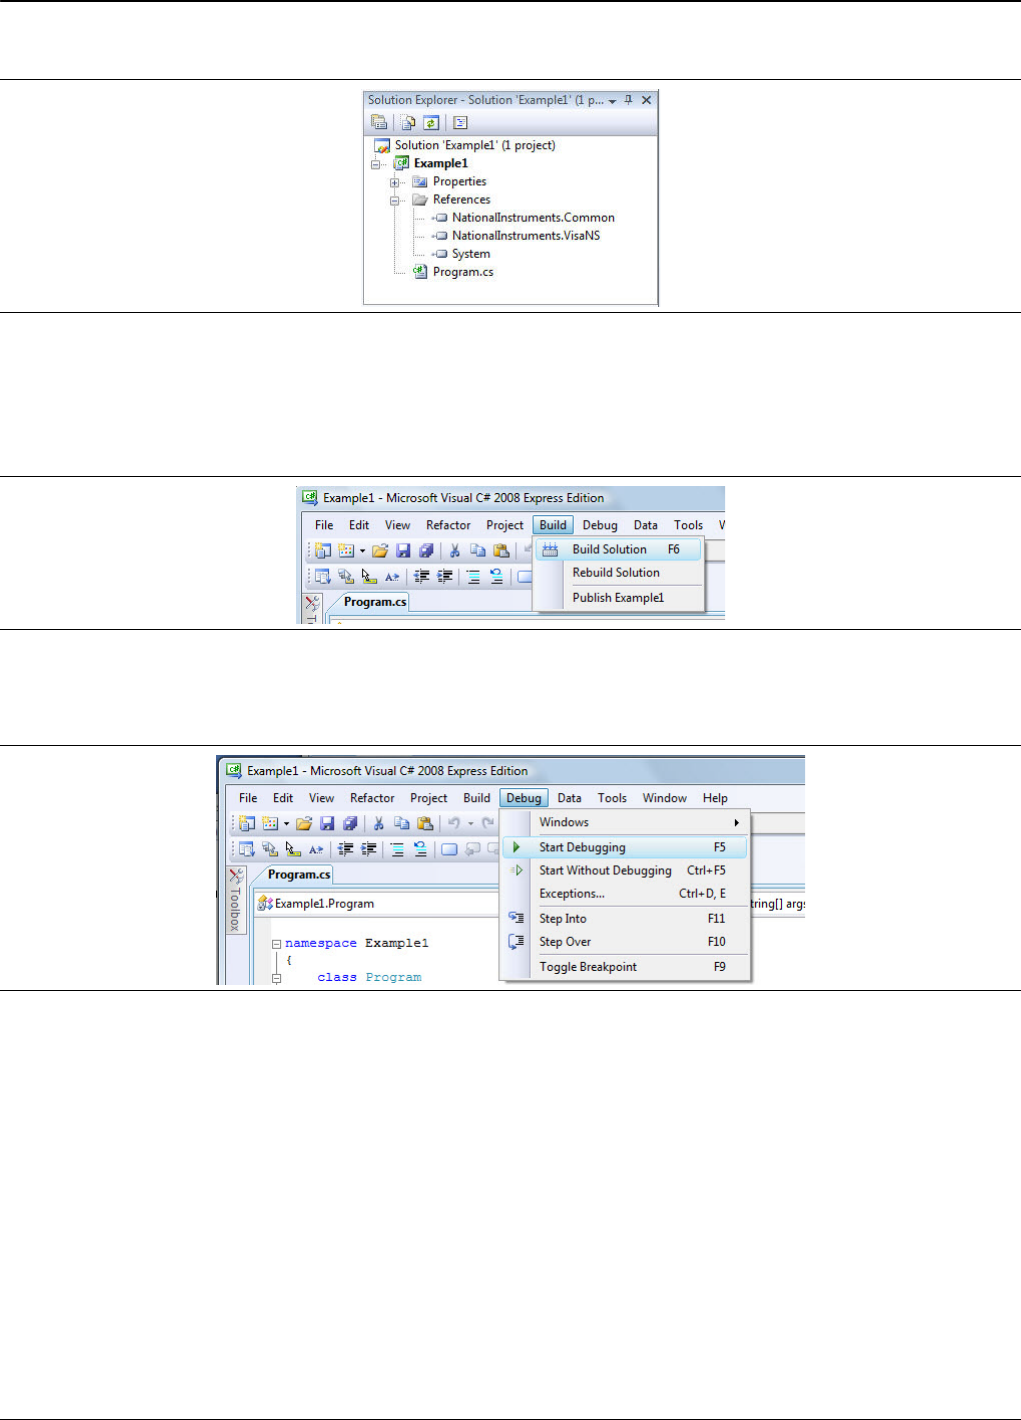The height and width of the screenshot is (1420, 1021).
Task: Pin Solution Explorer with auto-hide pushpin
Action: tap(629, 100)
